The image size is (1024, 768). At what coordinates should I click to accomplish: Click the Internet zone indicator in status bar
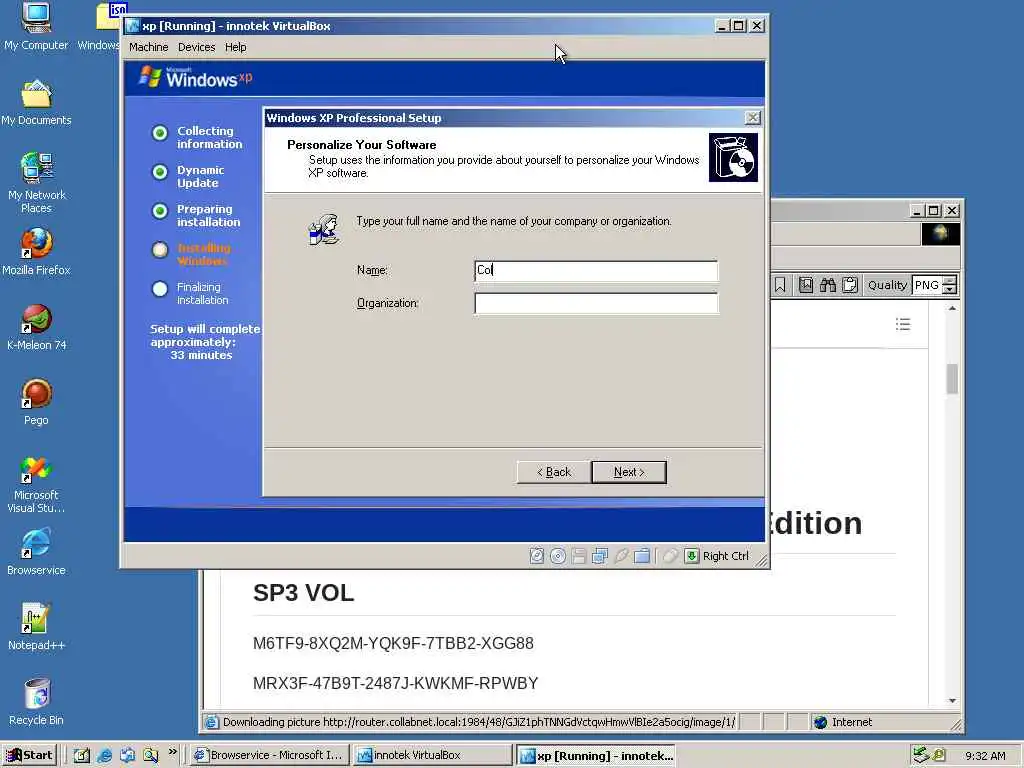tap(844, 722)
